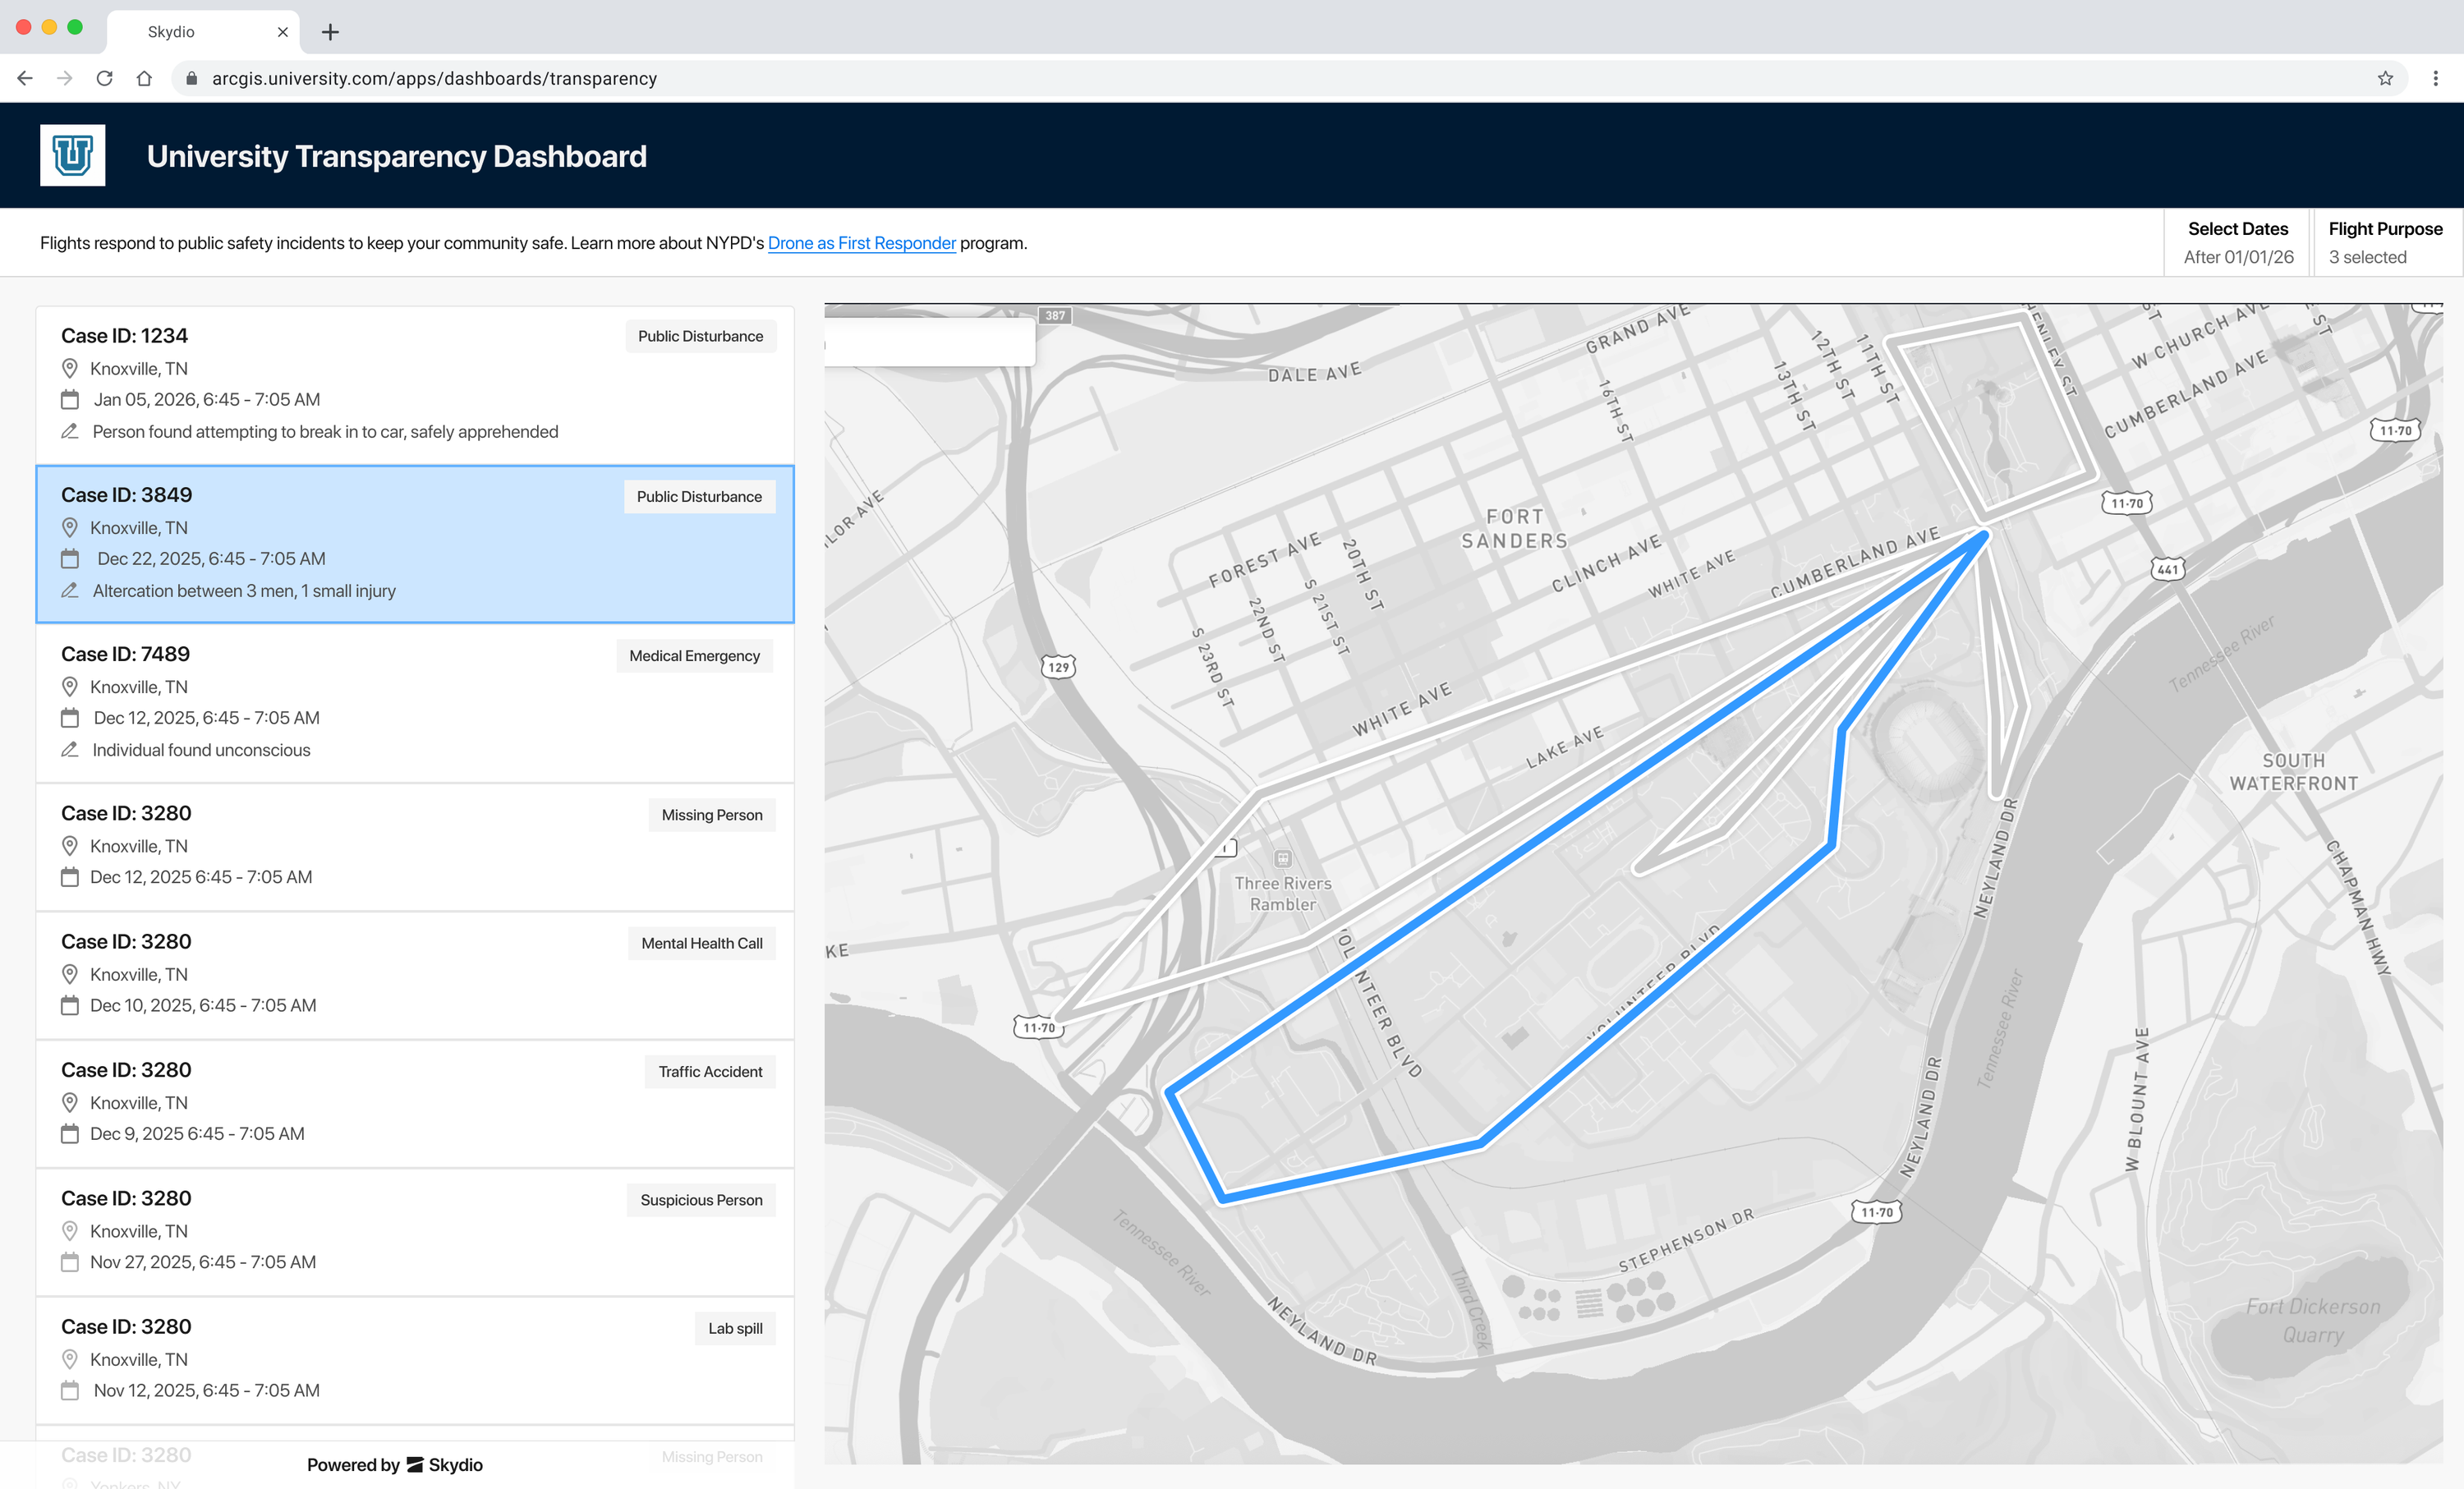Bookmark page with star icon
Screen dimensions: 2464x1489
pyautogui.click(x=2385, y=78)
